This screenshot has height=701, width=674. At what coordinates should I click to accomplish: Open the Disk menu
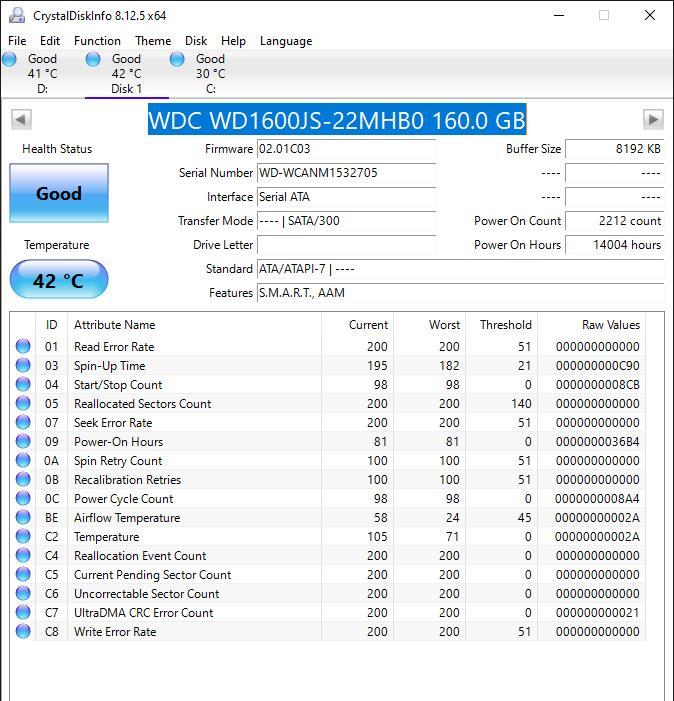tap(196, 41)
